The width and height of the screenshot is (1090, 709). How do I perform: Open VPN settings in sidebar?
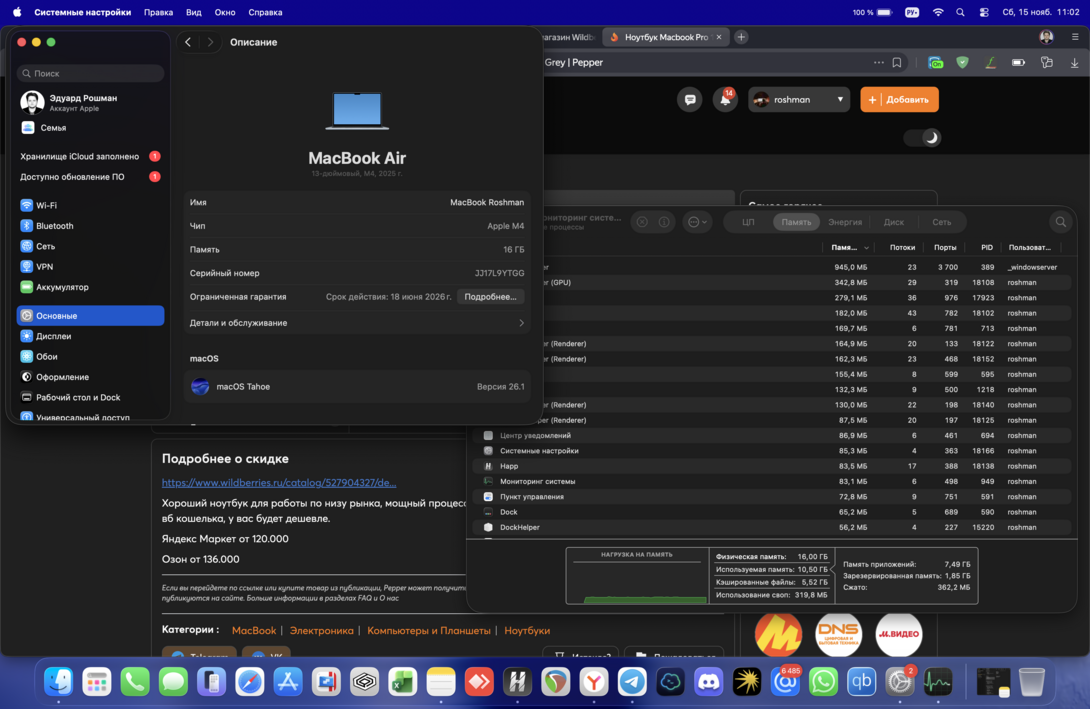[90, 266]
